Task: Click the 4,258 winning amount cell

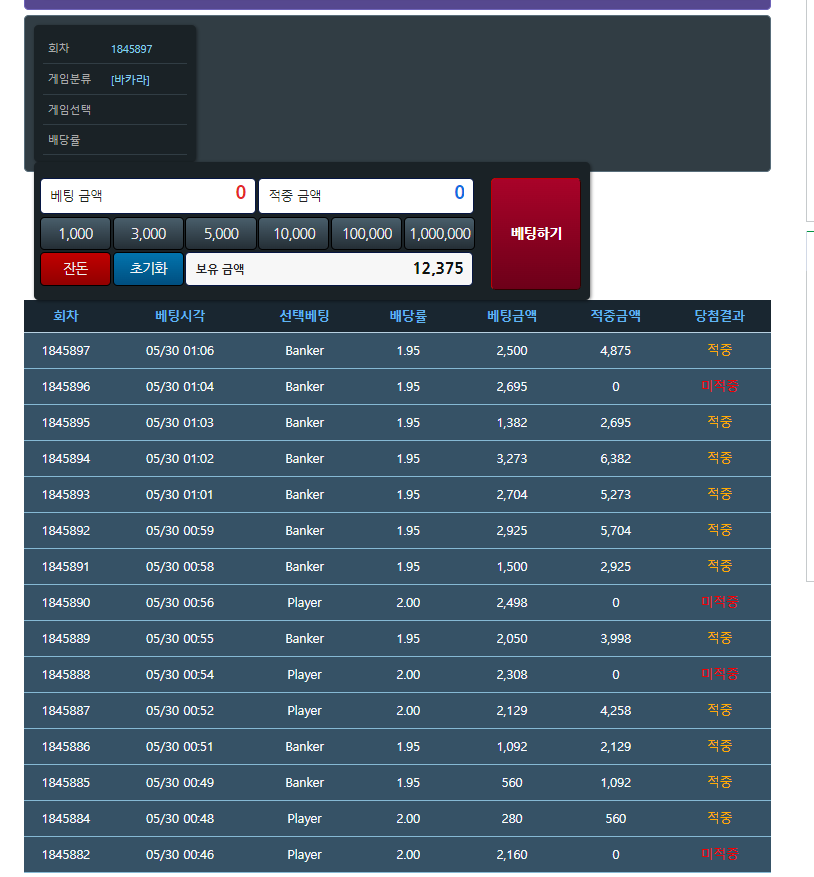Action: [x=615, y=711]
